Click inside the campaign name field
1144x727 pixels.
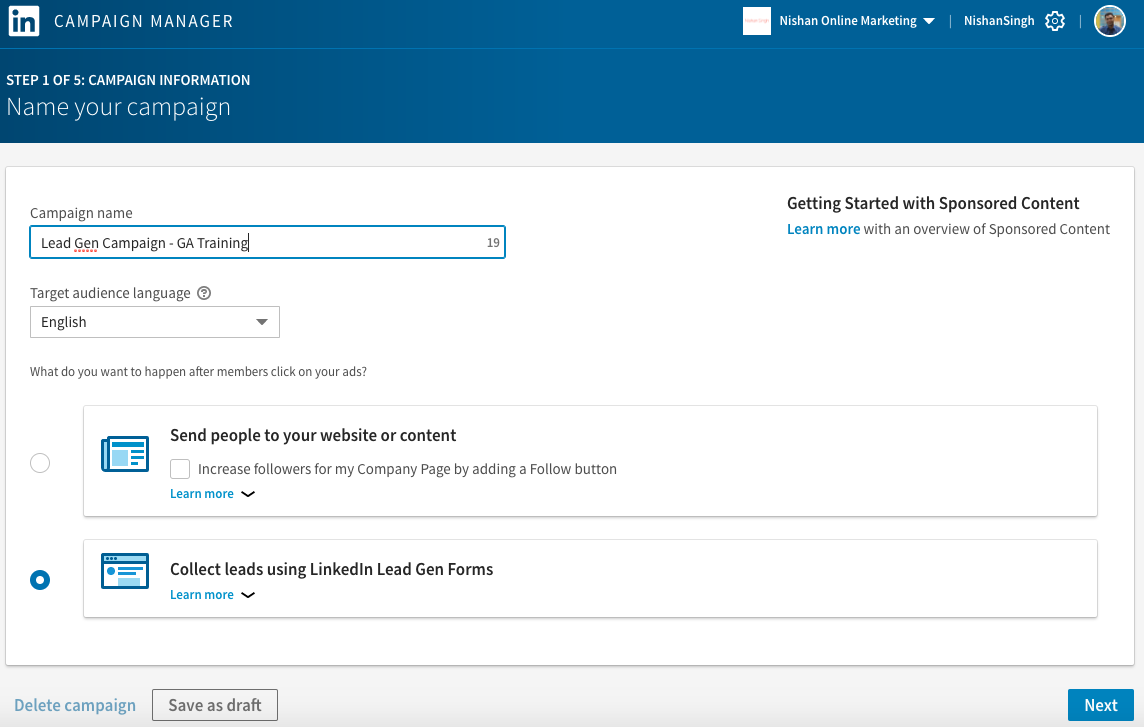pos(267,242)
